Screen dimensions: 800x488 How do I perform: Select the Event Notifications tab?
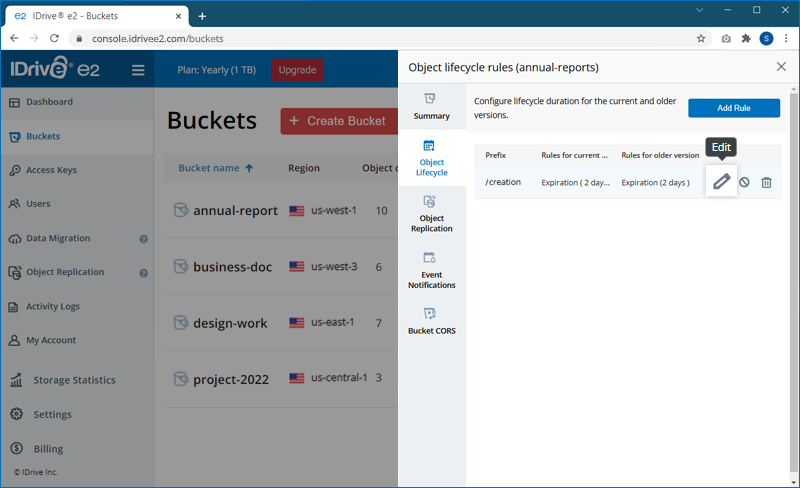tap(431, 271)
